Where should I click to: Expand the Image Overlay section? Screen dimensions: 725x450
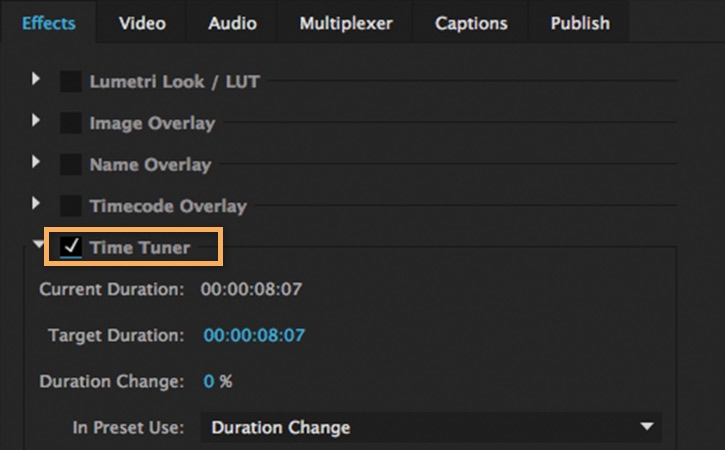[37, 122]
